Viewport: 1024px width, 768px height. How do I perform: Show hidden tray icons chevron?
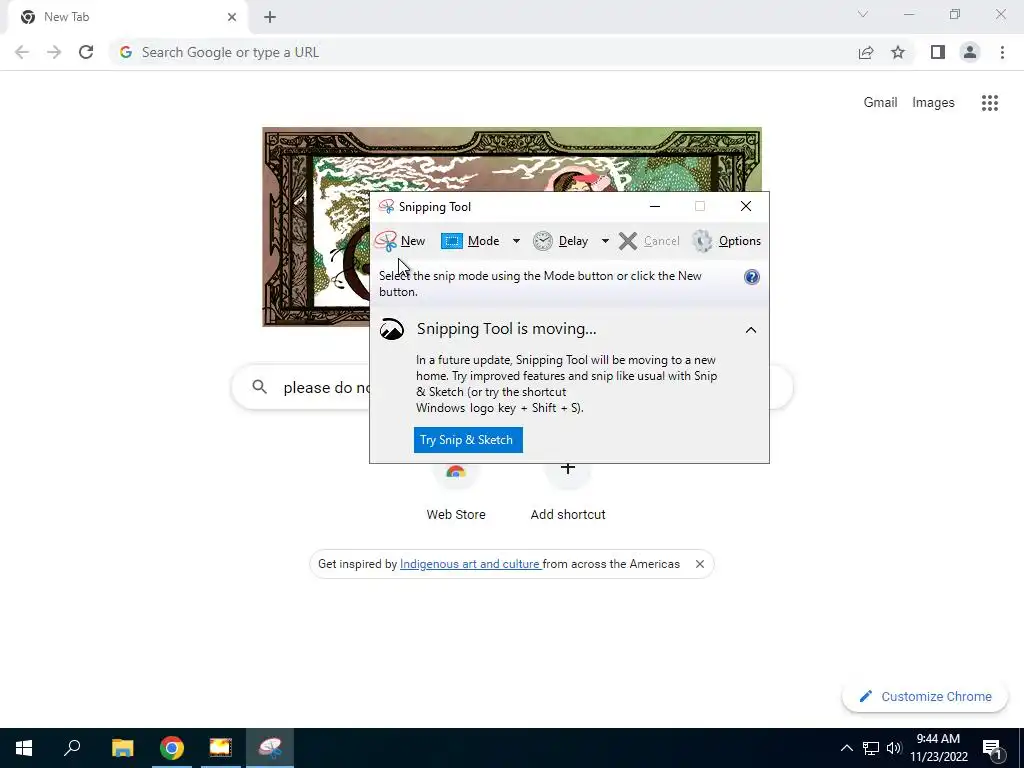click(x=846, y=748)
